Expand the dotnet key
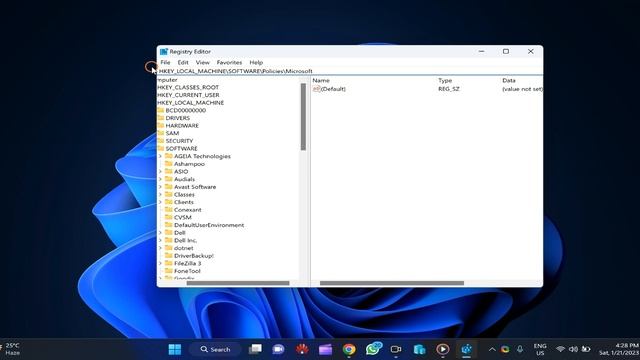640x360 pixels. (x=160, y=248)
